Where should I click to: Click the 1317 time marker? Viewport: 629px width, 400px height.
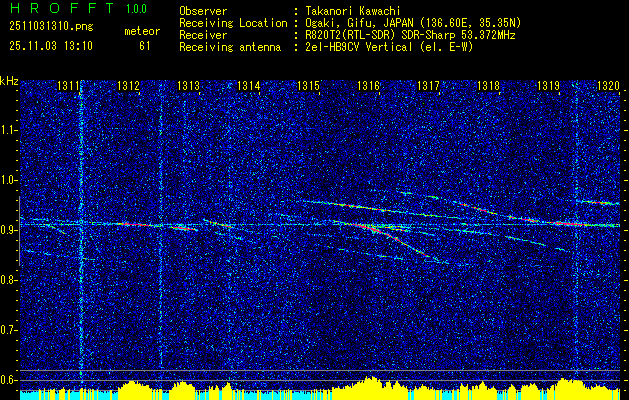pyautogui.click(x=428, y=86)
